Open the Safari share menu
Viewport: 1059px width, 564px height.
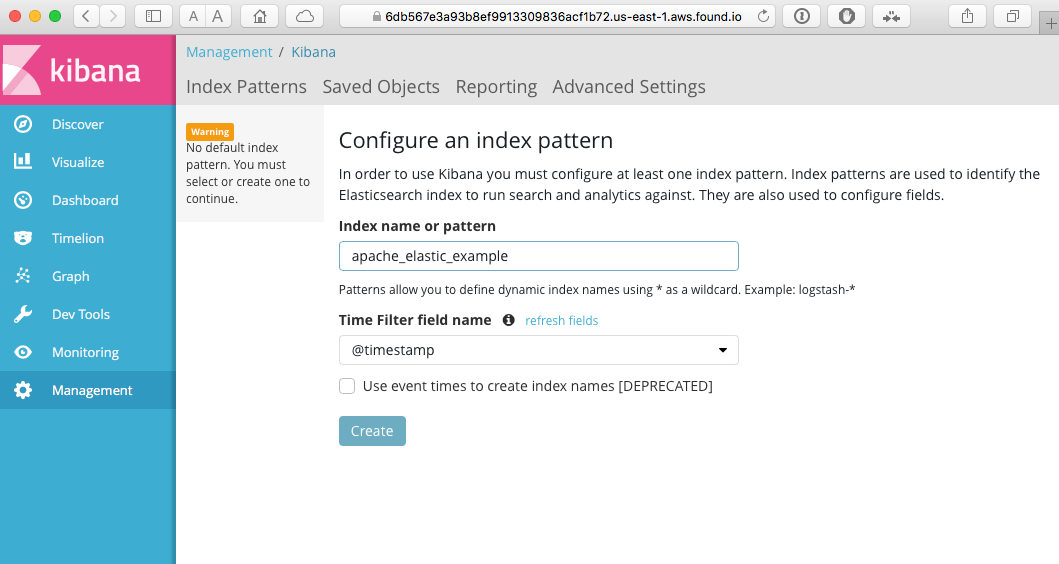[x=968, y=16]
